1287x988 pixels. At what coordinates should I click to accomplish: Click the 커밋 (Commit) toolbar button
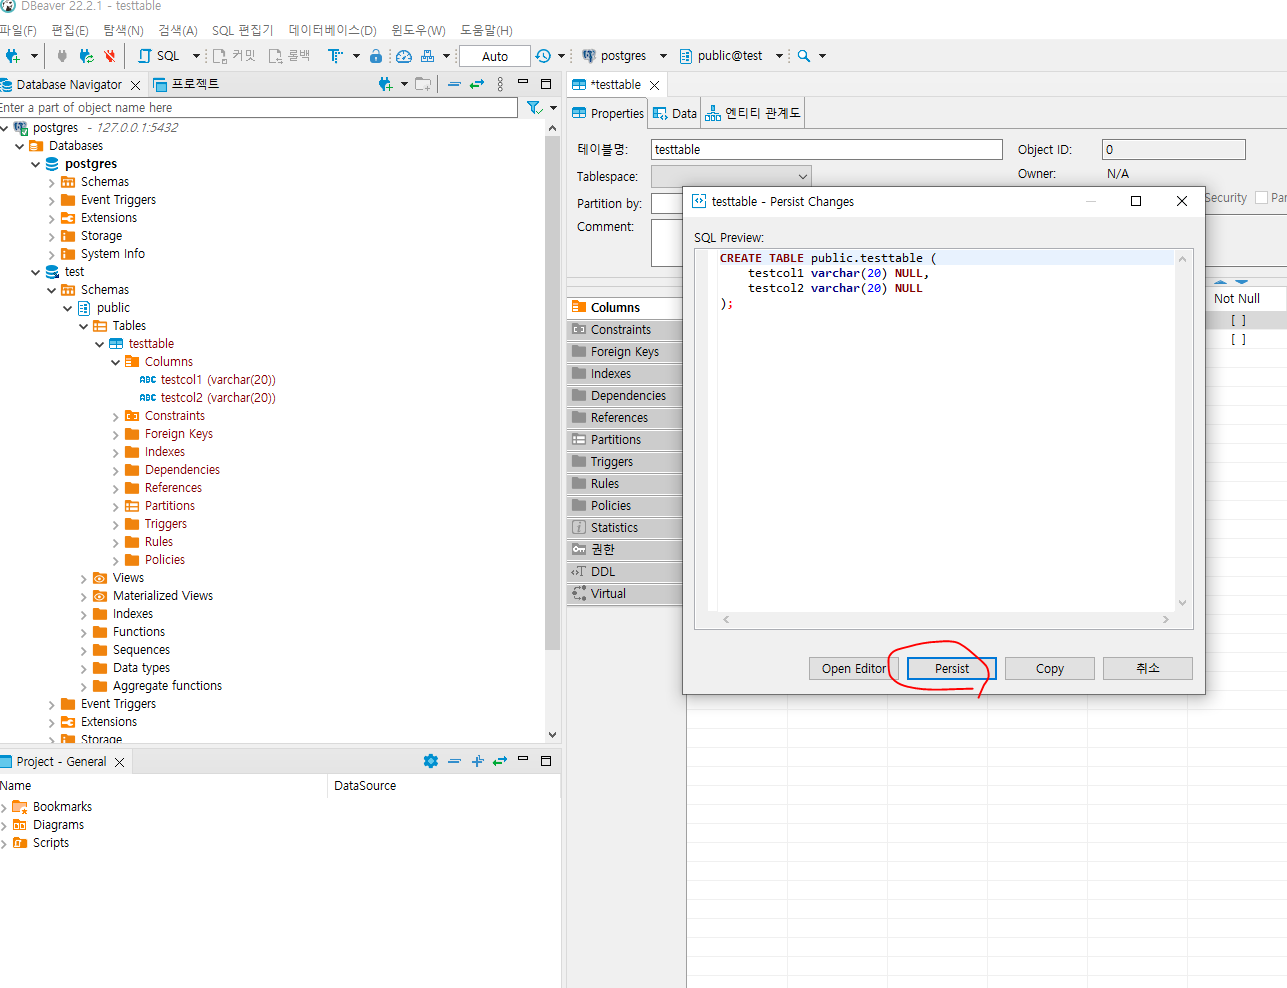pos(234,56)
